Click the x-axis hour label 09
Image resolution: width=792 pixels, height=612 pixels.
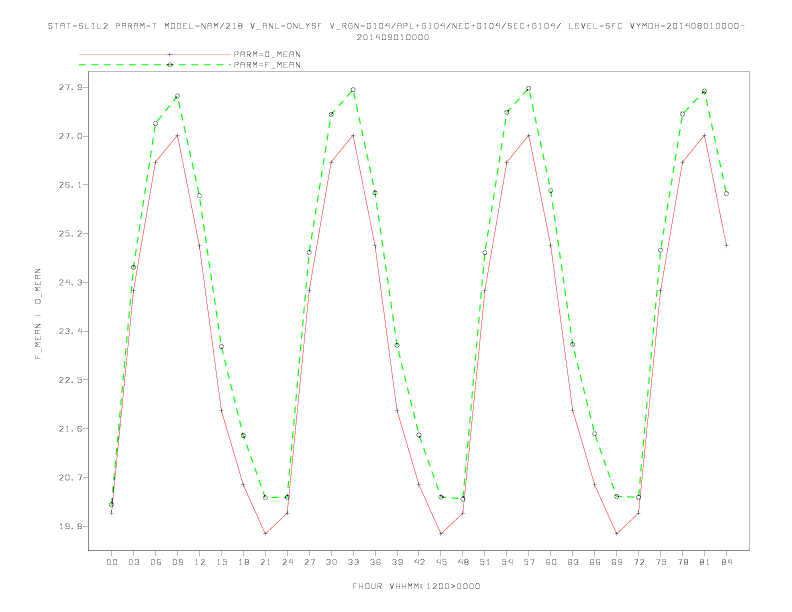pos(177,562)
